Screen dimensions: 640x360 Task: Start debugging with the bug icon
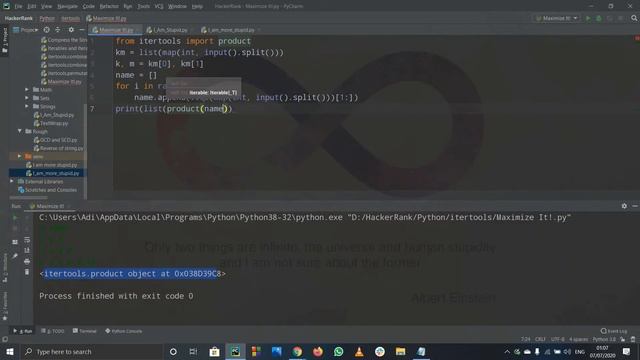[x=599, y=18]
